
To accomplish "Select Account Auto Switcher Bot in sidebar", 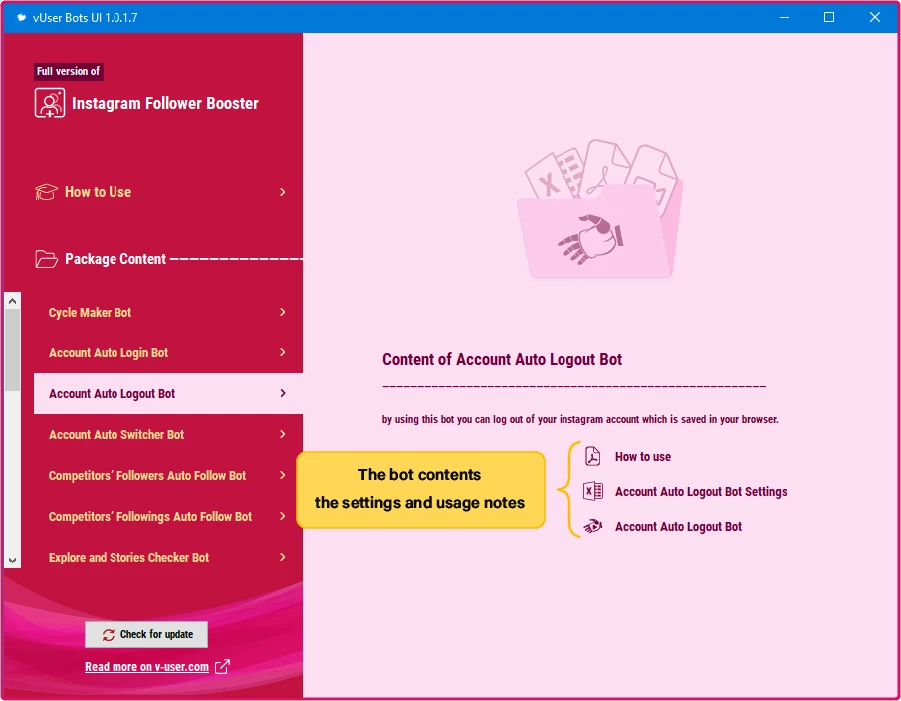I will pyautogui.click(x=168, y=434).
